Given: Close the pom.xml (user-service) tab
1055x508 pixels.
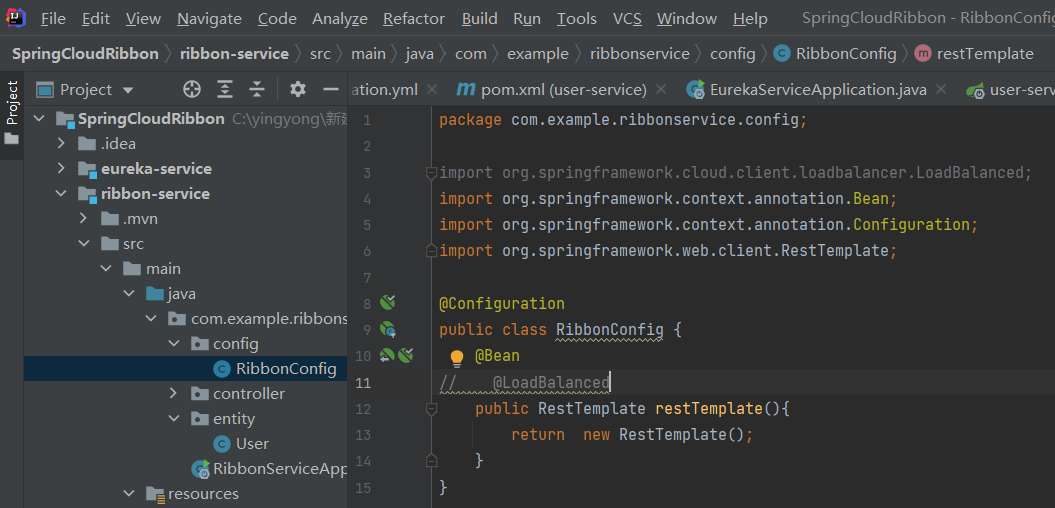Looking at the screenshot, I should pyautogui.click(x=661, y=89).
